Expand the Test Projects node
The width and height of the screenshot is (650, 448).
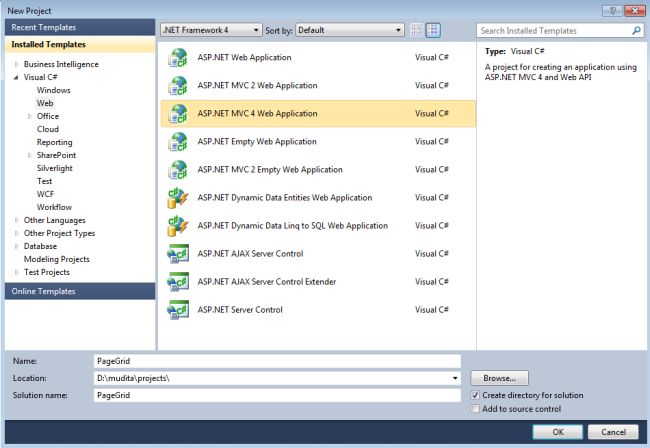tap(17, 272)
